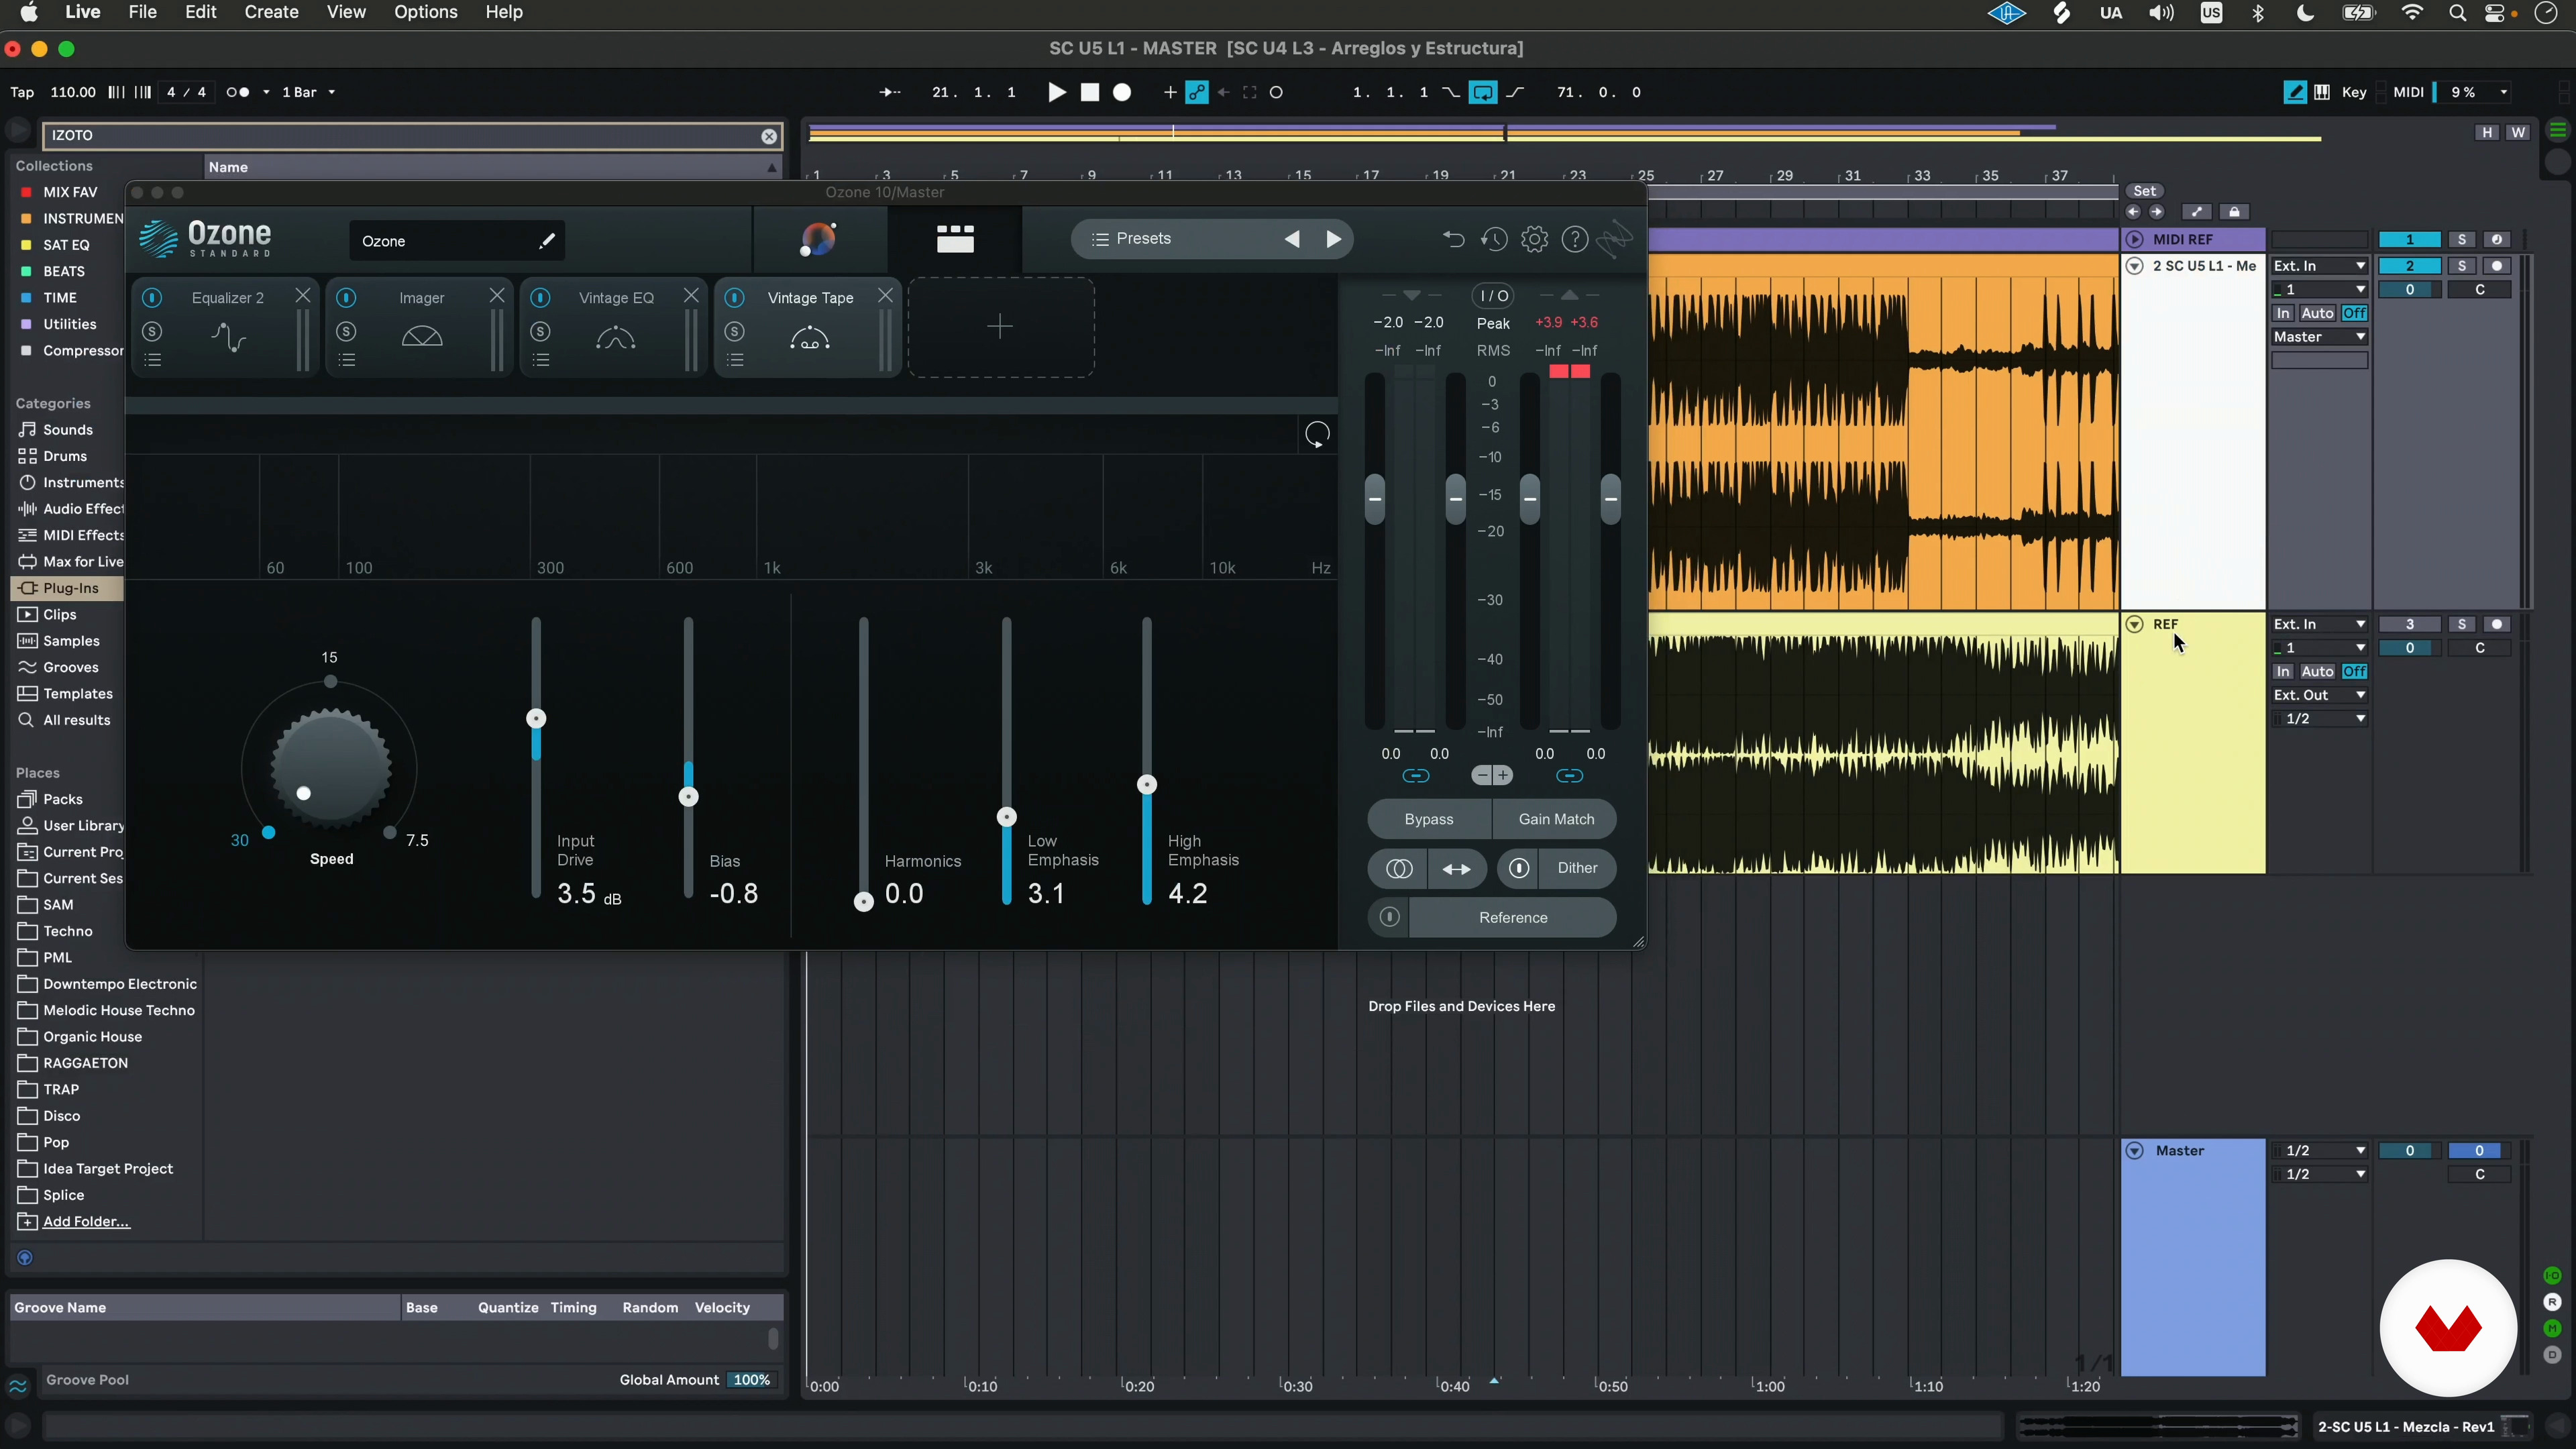Stop playback in the transport bar

coord(1090,92)
